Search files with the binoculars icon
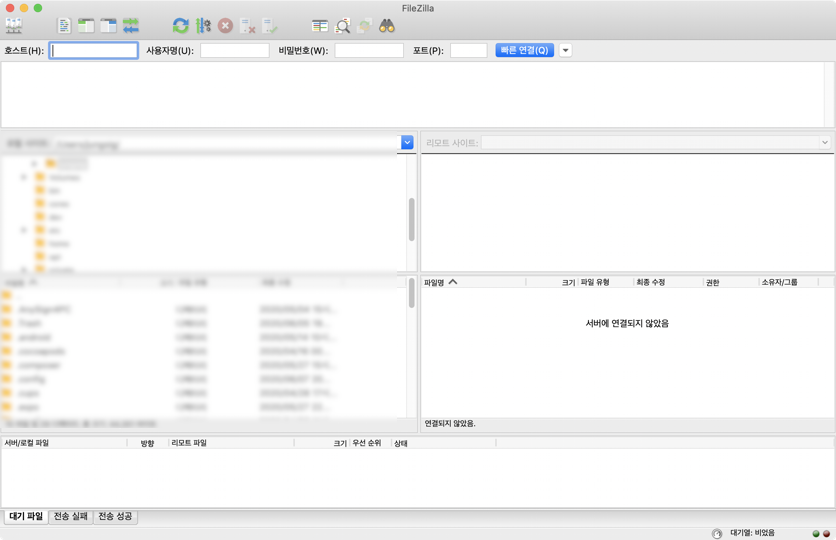The image size is (836, 540). tap(387, 26)
